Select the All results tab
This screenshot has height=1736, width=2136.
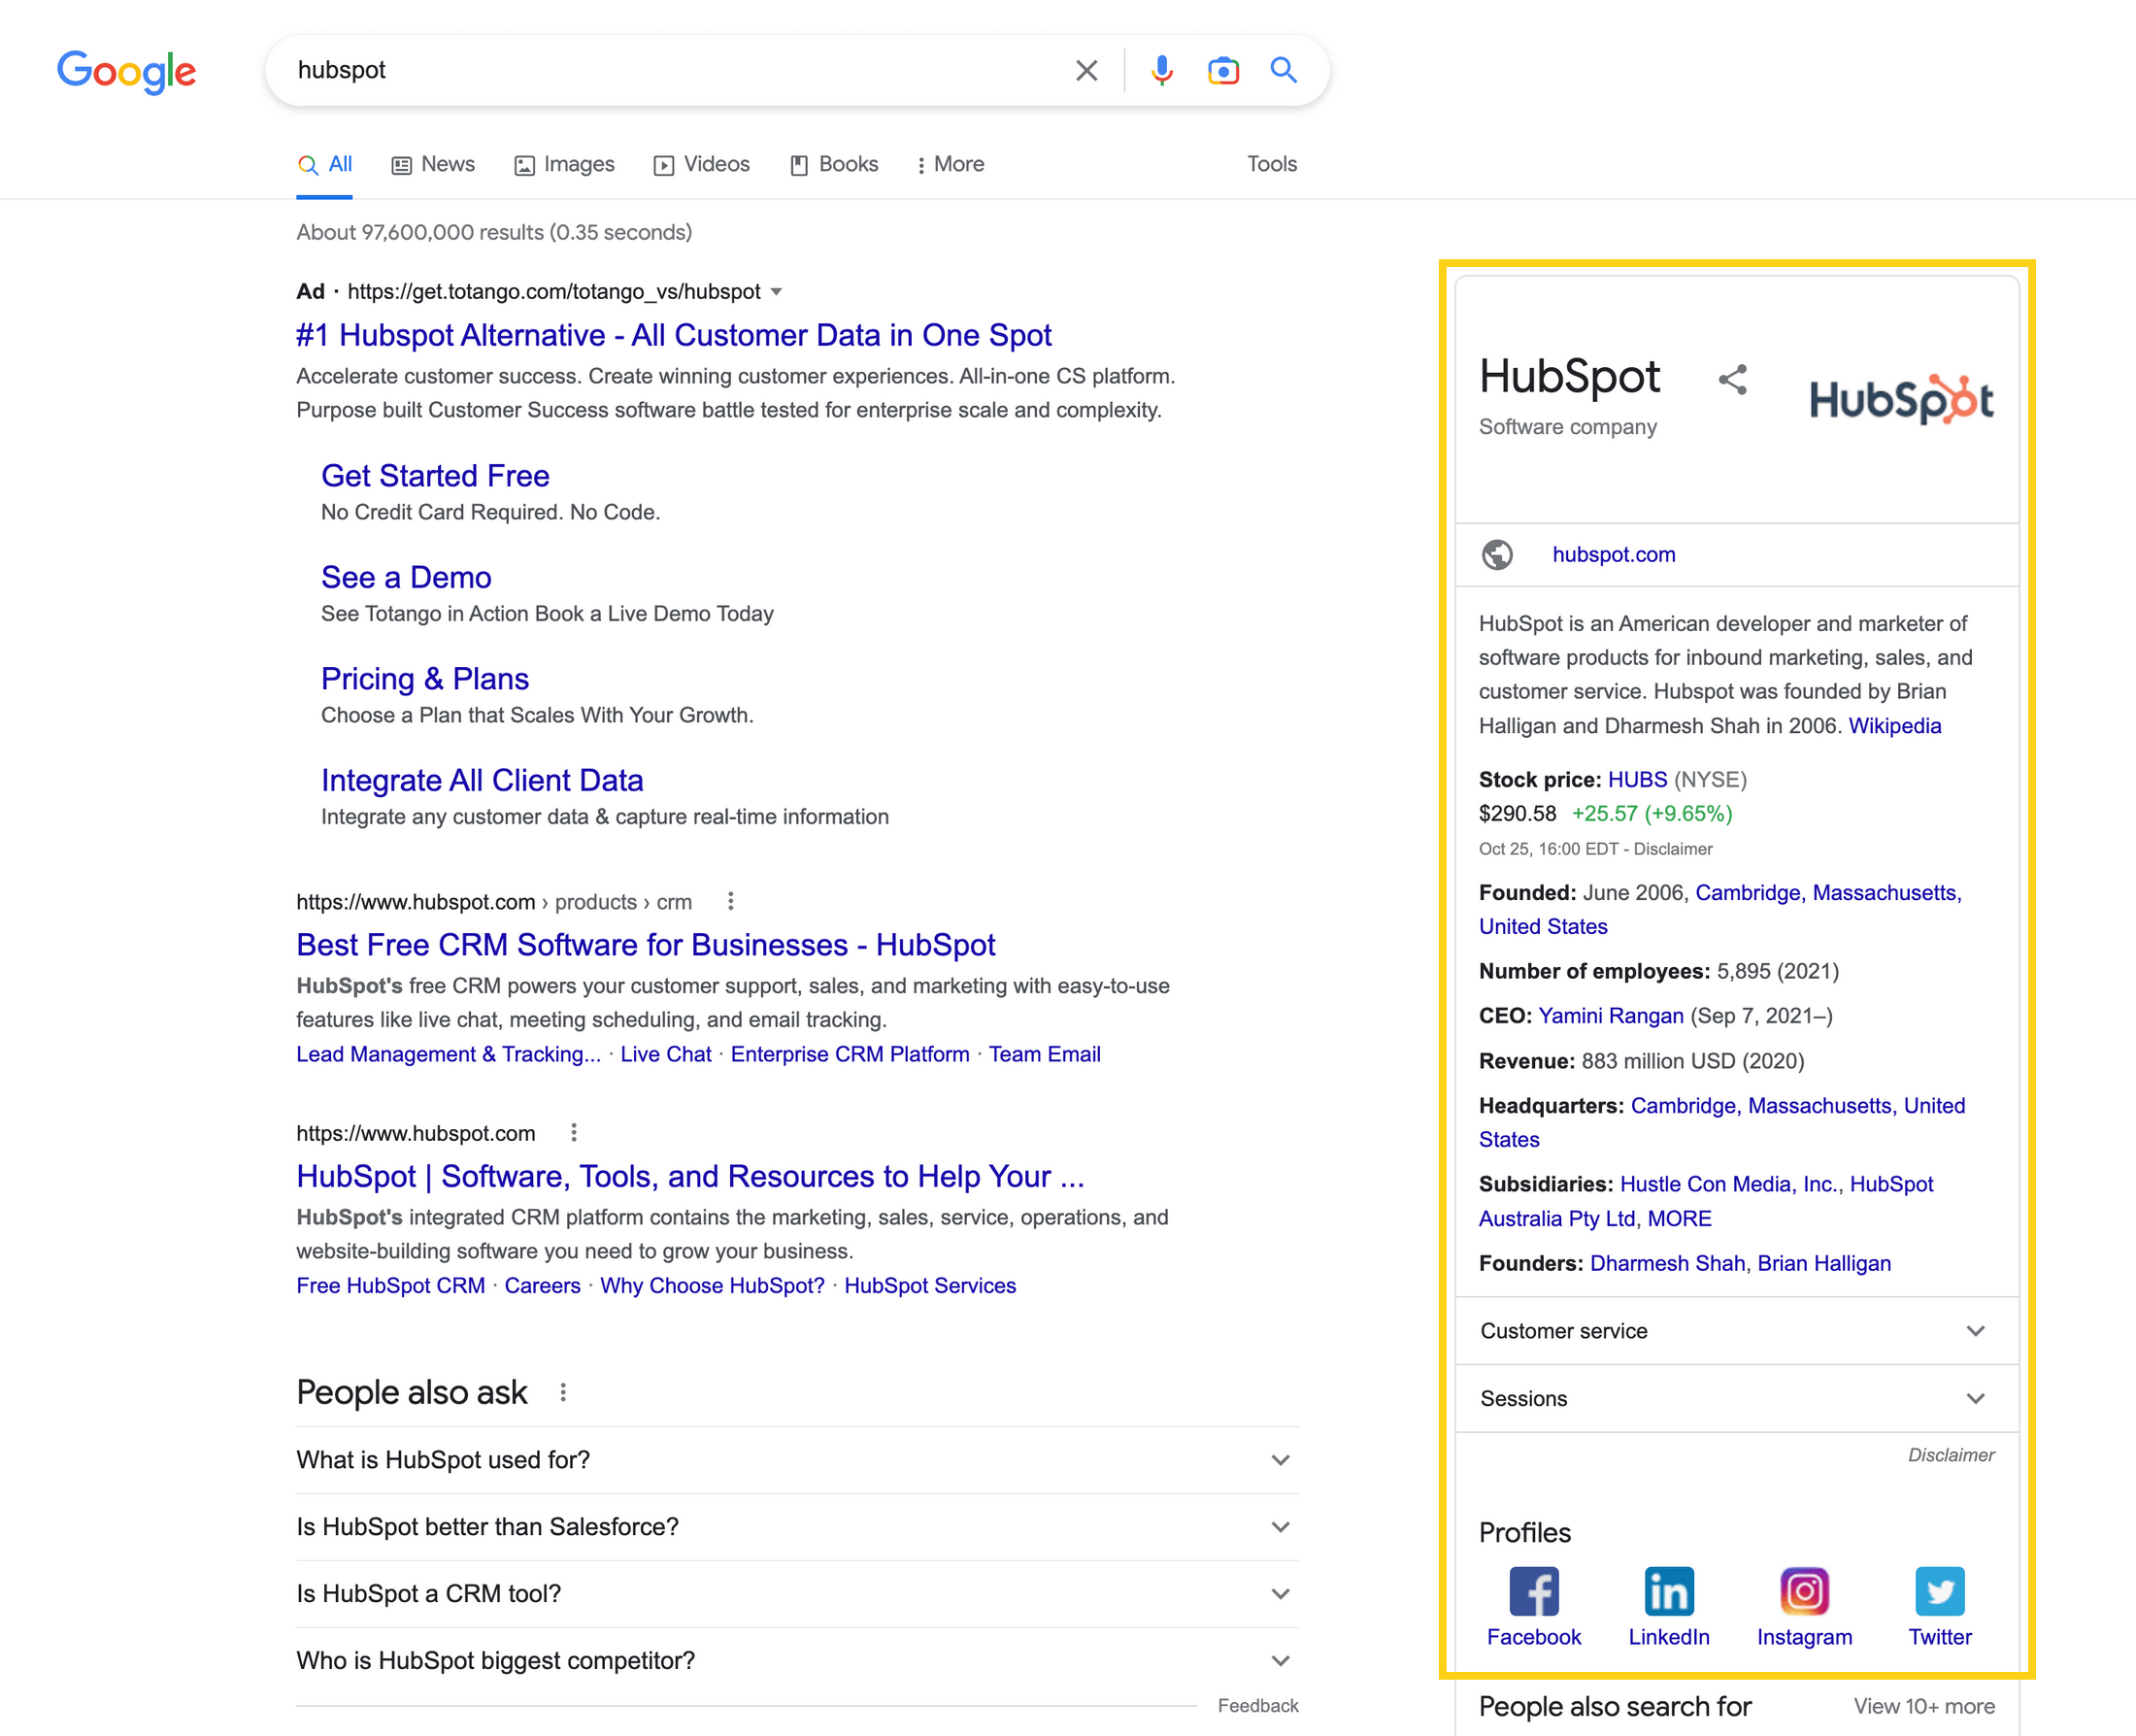(325, 164)
